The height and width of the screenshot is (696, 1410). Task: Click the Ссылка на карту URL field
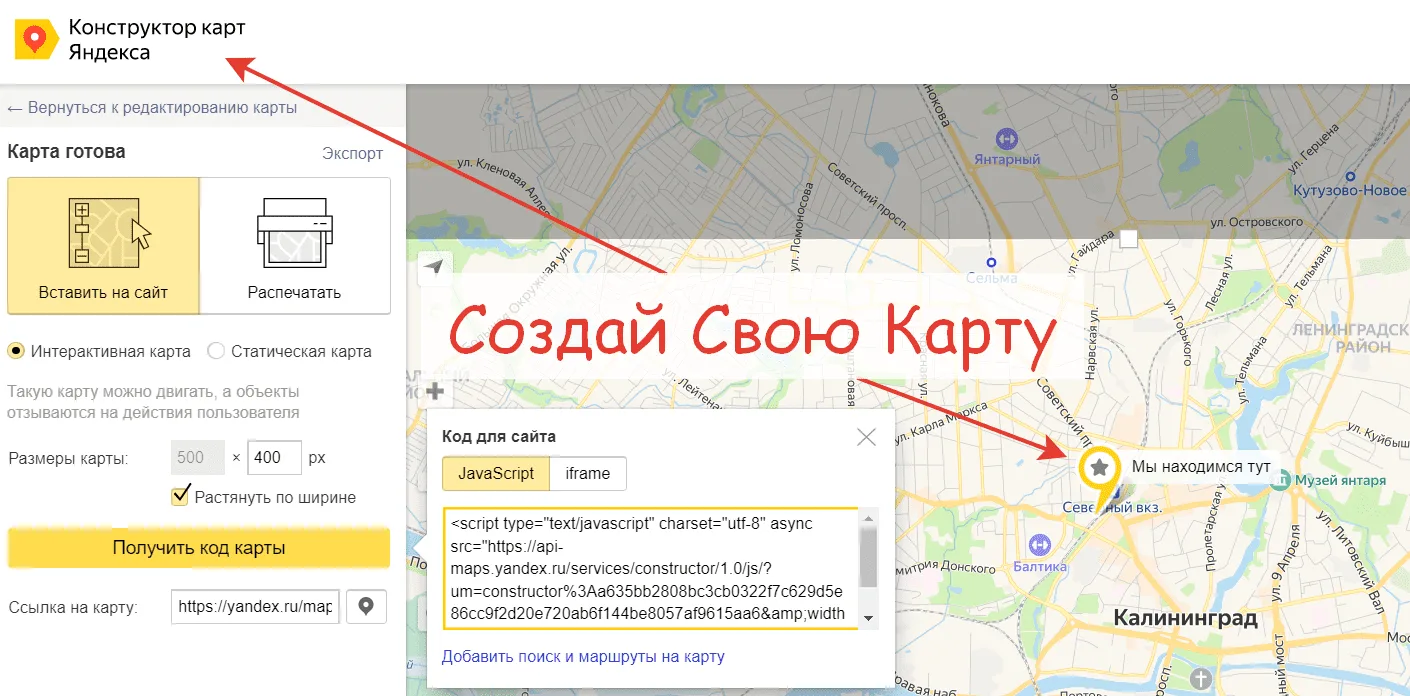point(255,607)
